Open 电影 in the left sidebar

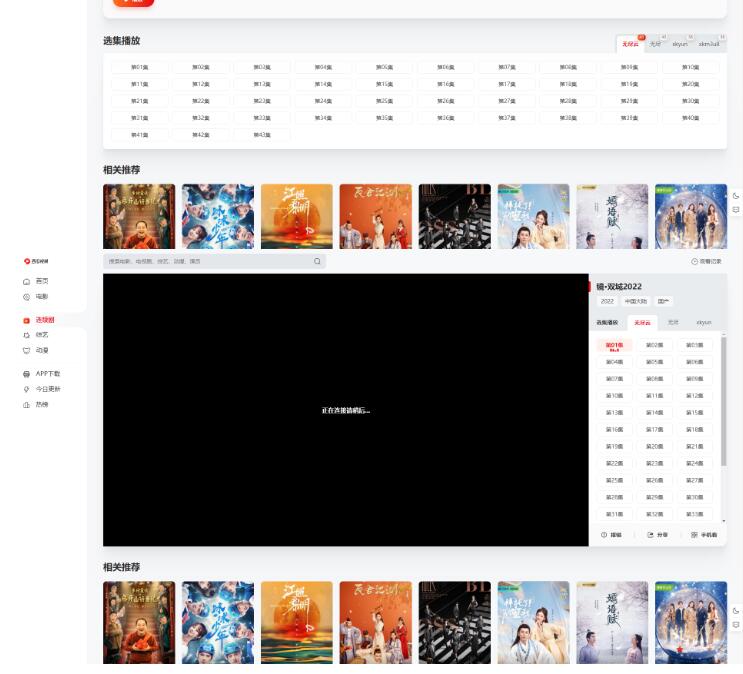(x=42, y=296)
